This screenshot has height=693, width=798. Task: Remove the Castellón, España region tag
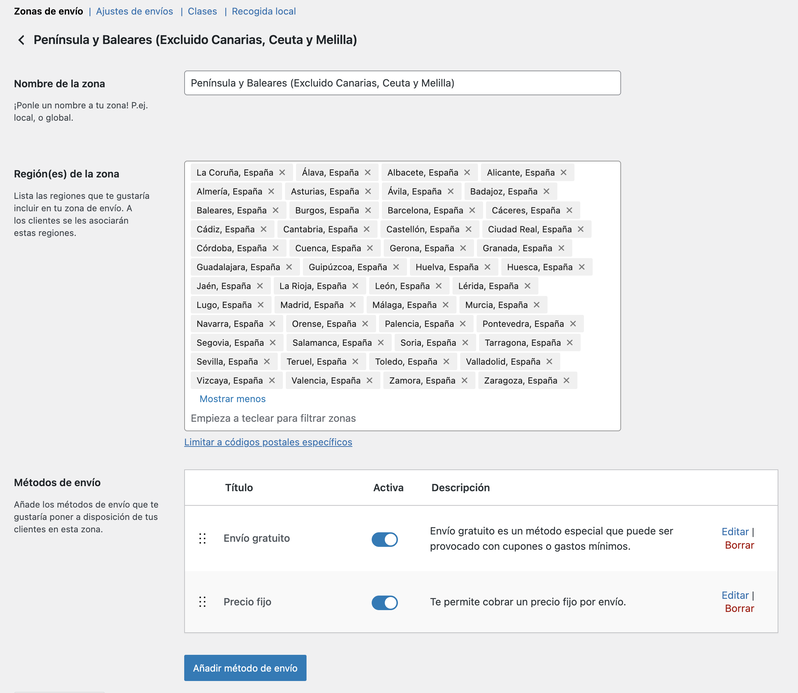pos(468,229)
